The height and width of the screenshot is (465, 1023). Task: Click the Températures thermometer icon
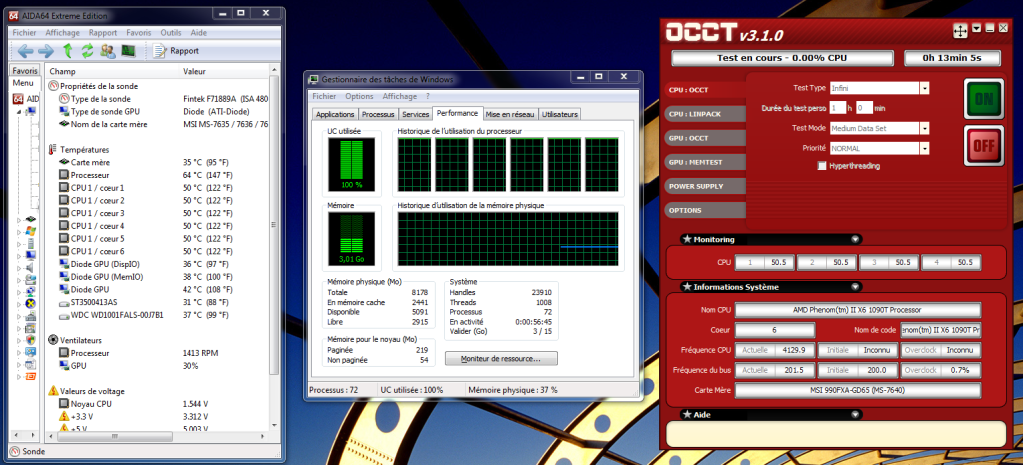[53, 149]
